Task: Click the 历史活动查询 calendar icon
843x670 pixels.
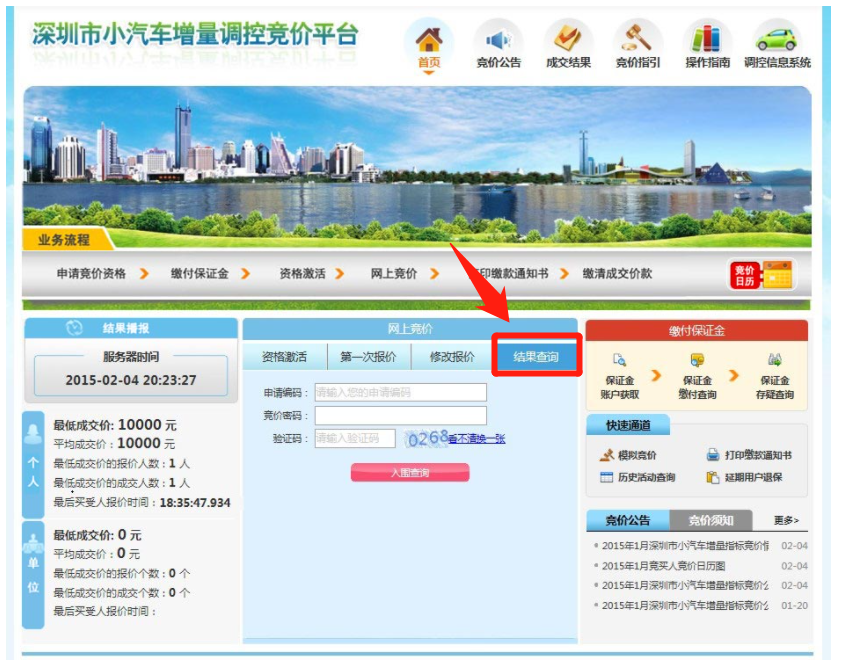Action: [607, 478]
